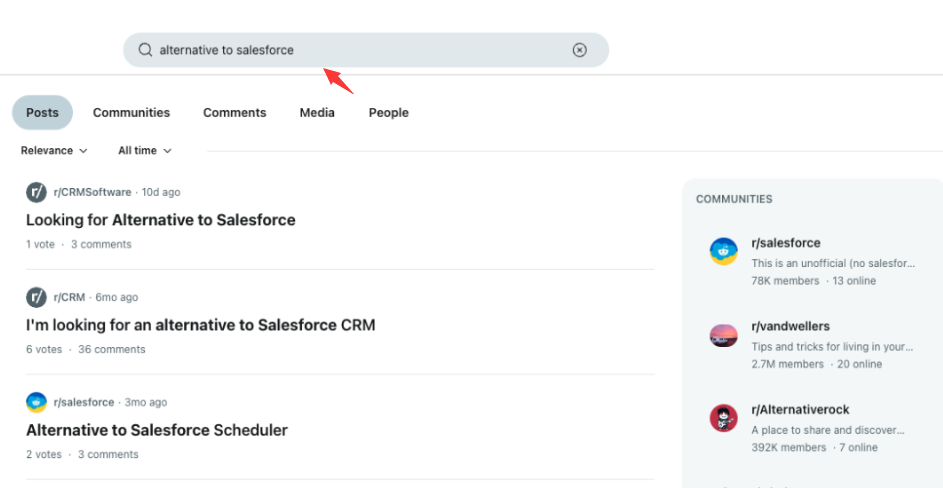Open 'Alternative to Salesforce Scheduler' post

(156, 430)
